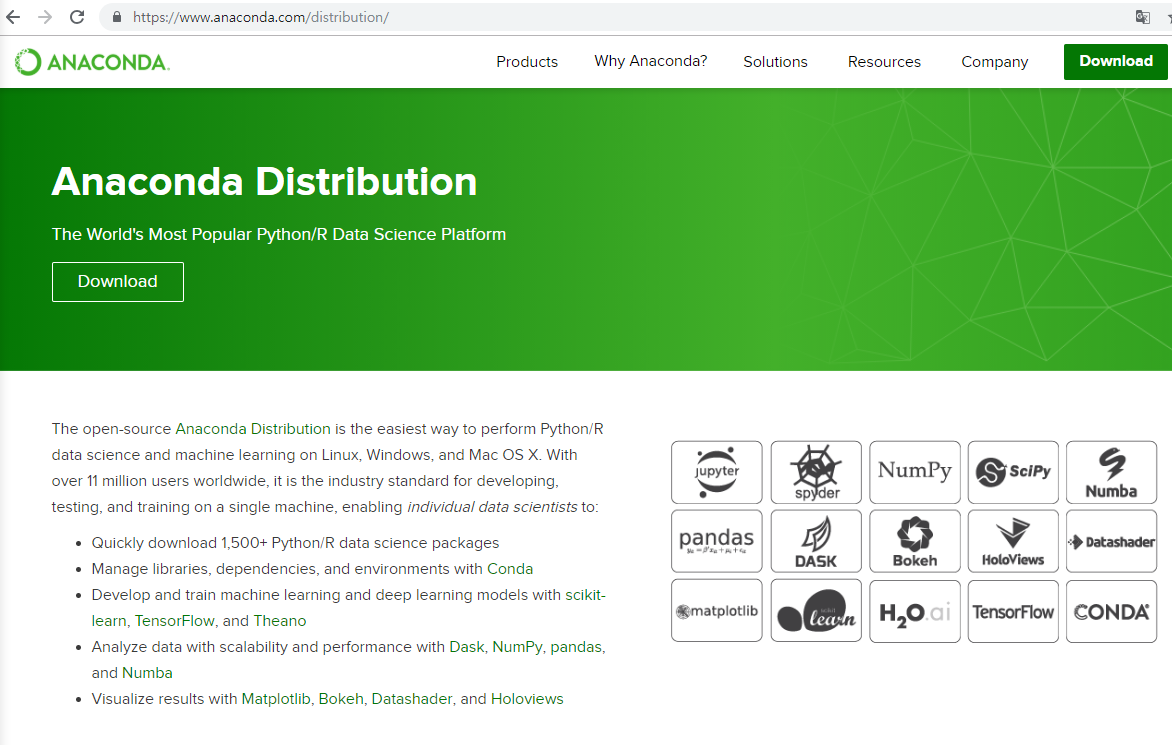This screenshot has width=1172, height=745.
Task: Open the matplotlib logo tile
Action: [x=717, y=610]
